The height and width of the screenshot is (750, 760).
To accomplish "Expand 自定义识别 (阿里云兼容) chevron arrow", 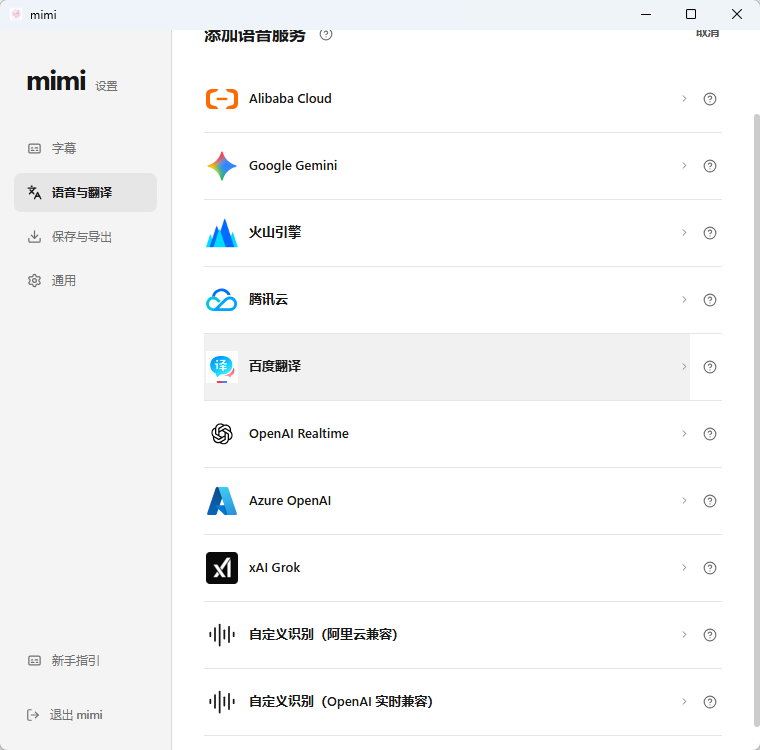I will 684,634.
